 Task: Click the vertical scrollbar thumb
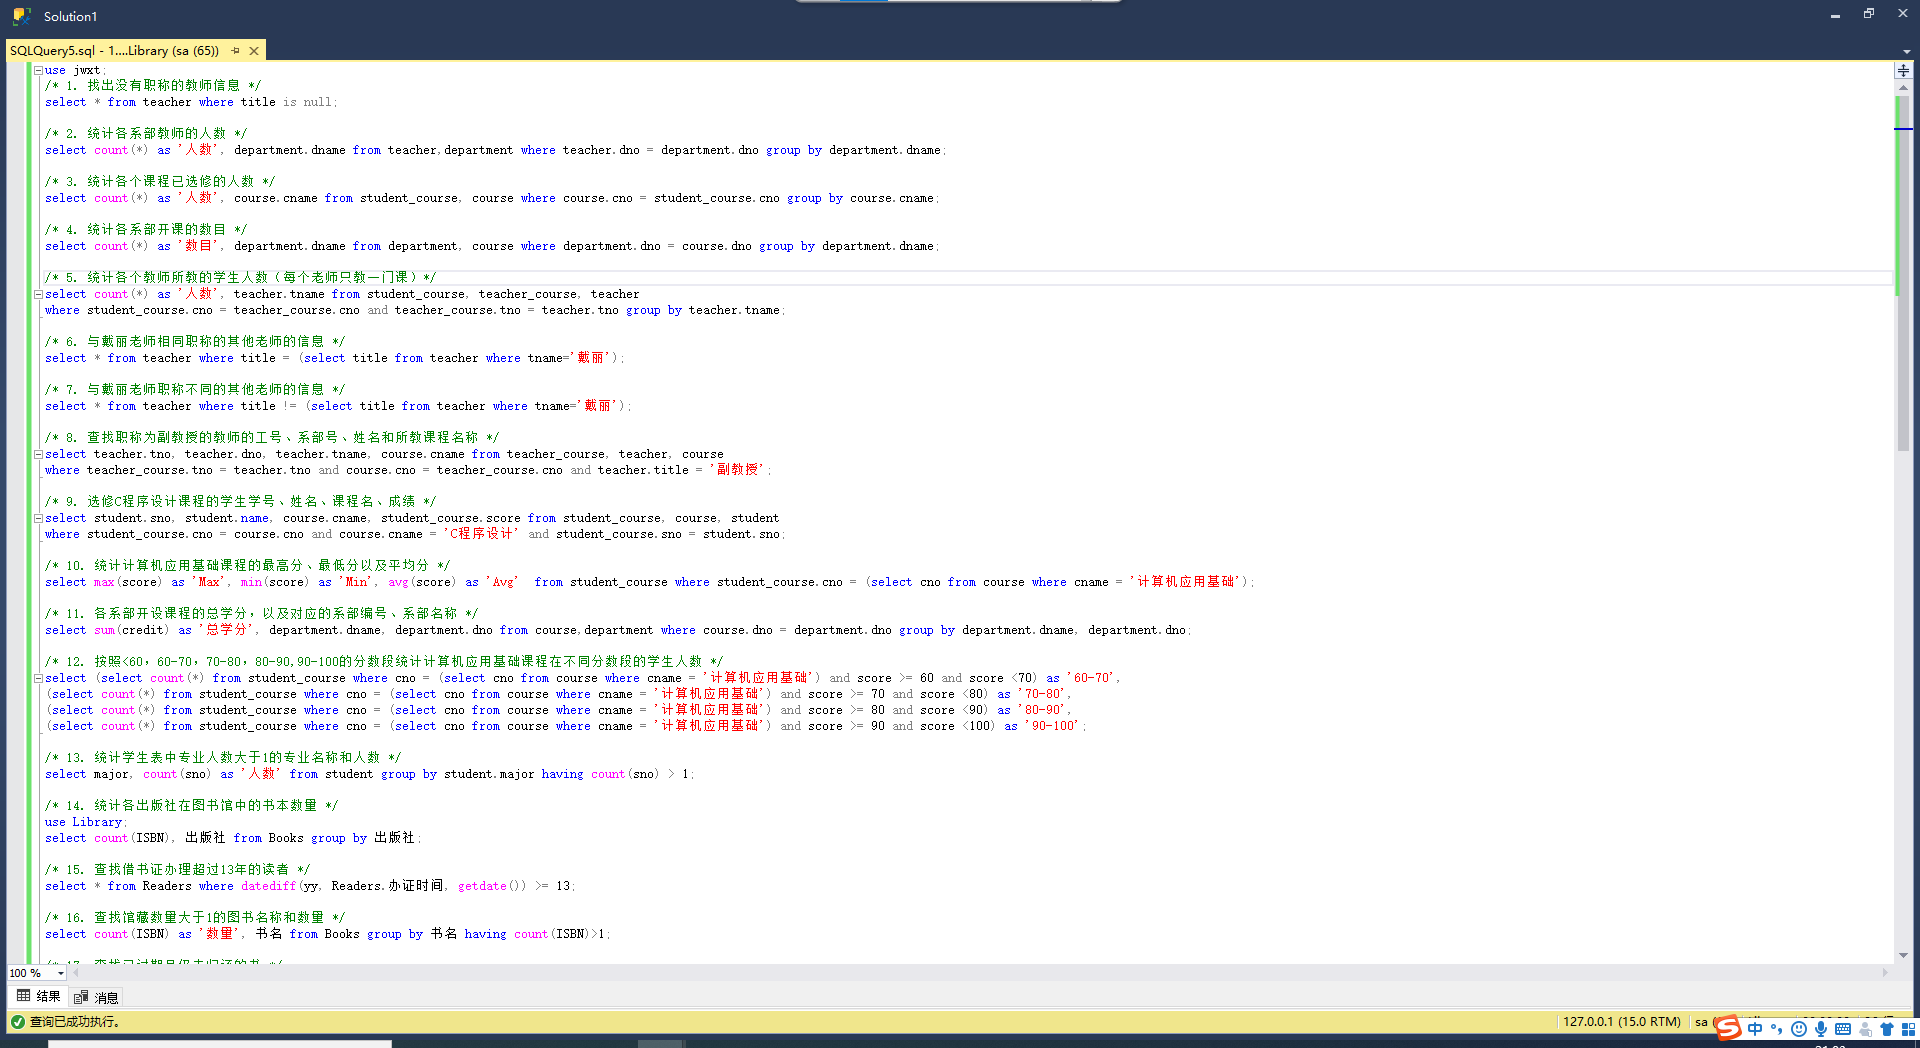coord(1903,270)
